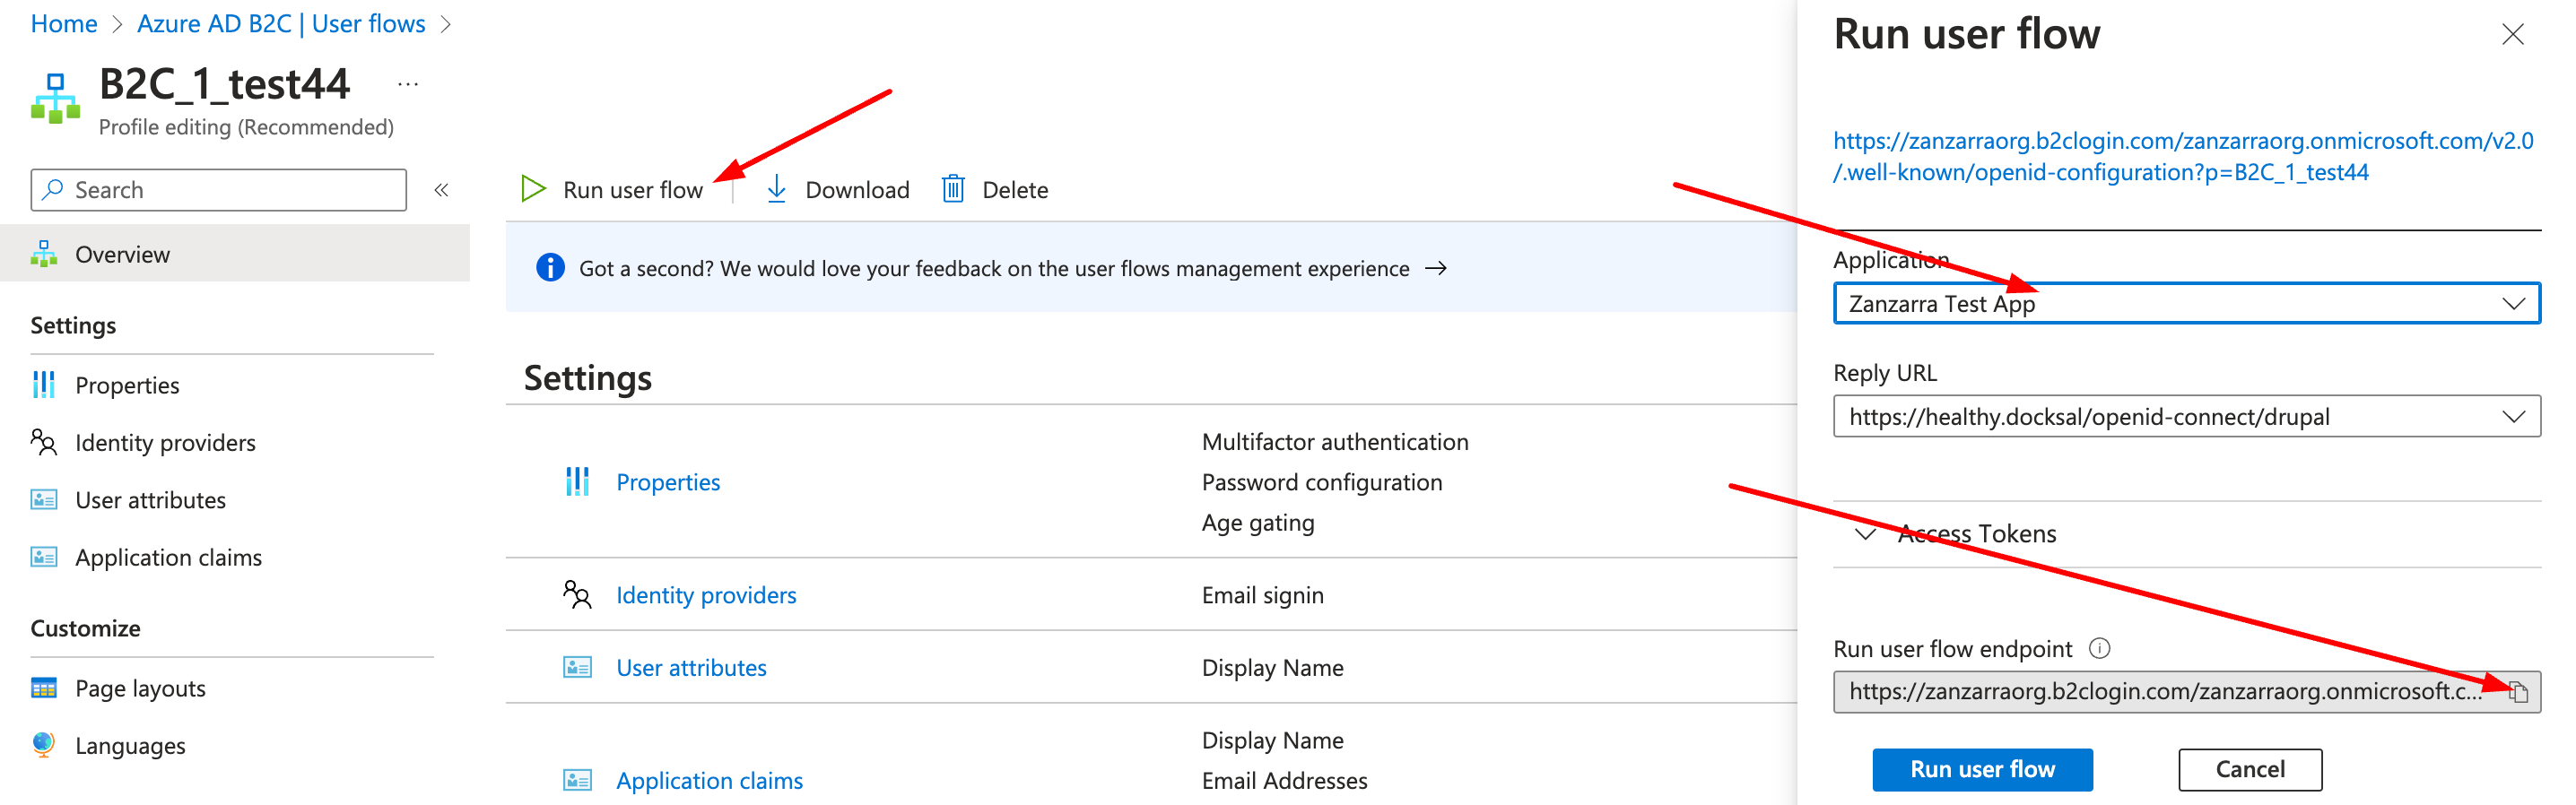Viewport: 2576px width, 805px height.
Task: Click the Run user flow toolbar label
Action: click(633, 189)
